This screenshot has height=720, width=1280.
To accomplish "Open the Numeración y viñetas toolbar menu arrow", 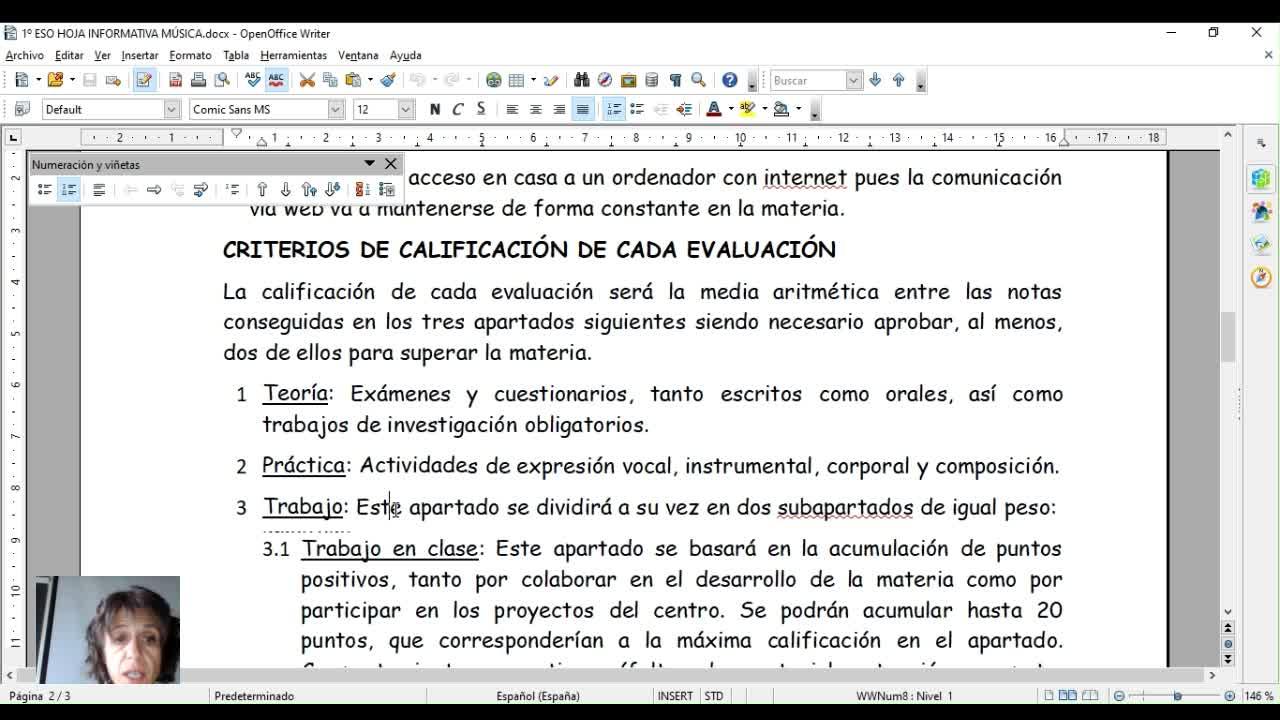I will point(369,163).
